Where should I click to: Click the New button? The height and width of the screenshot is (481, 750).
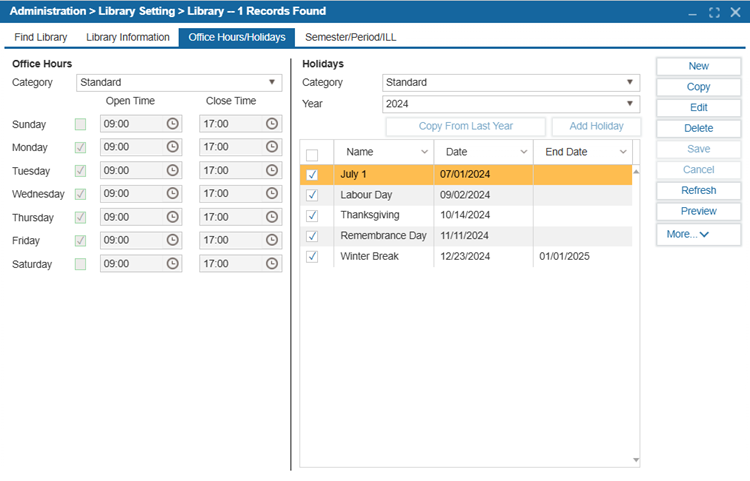(x=698, y=66)
